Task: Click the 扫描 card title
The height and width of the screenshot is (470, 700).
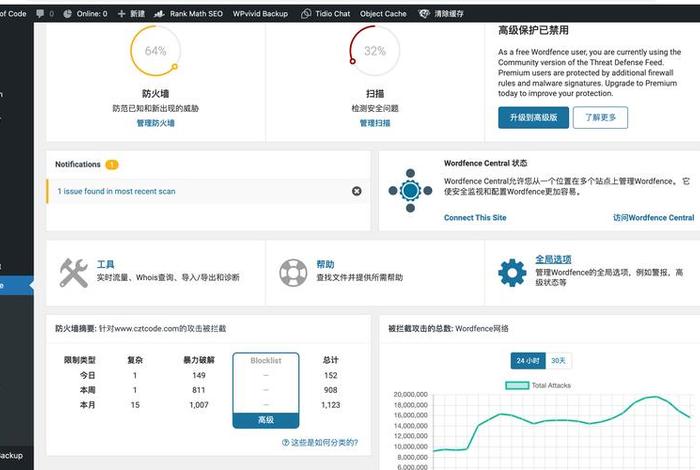Action: (375, 94)
